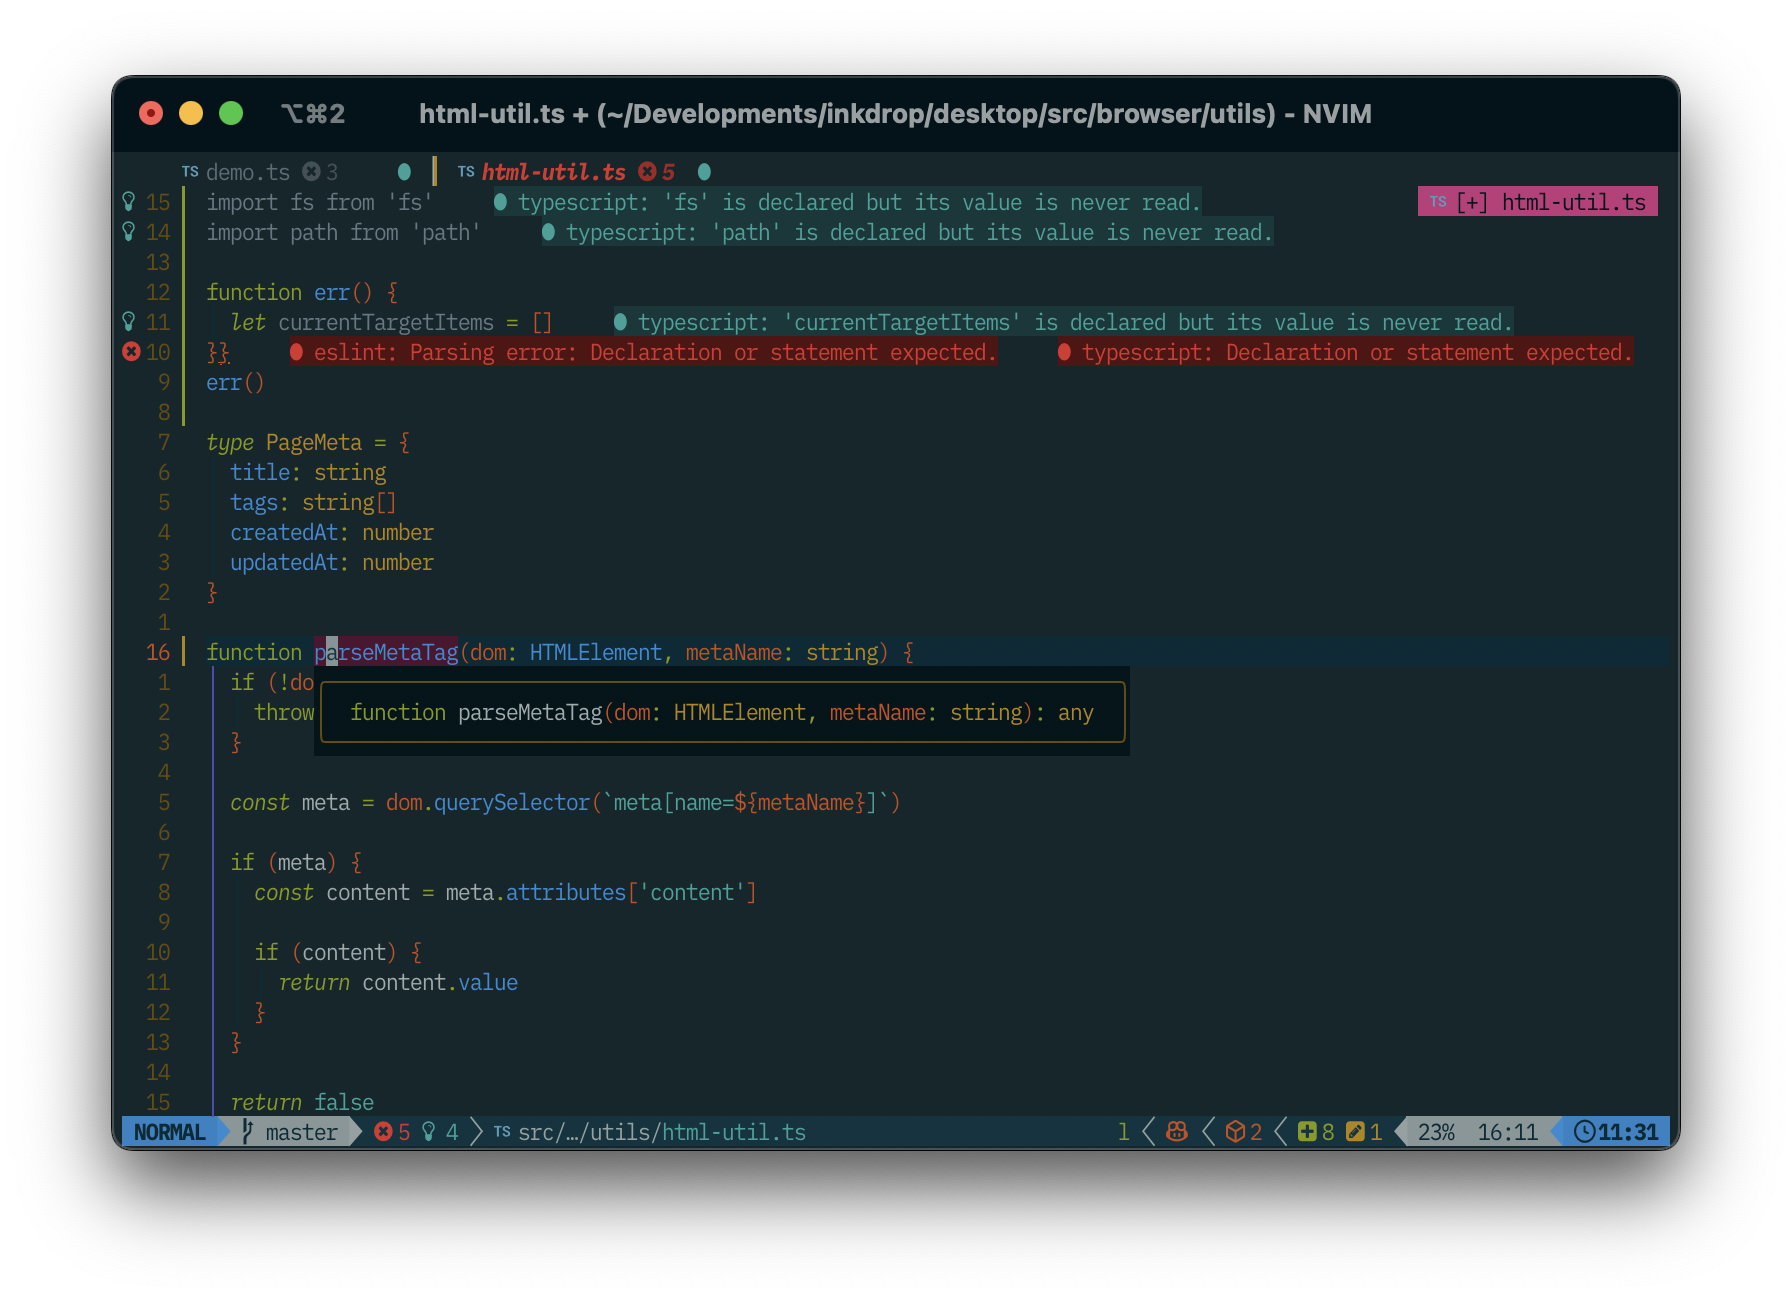Click the 'if (meta) {' line

[x=296, y=862]
